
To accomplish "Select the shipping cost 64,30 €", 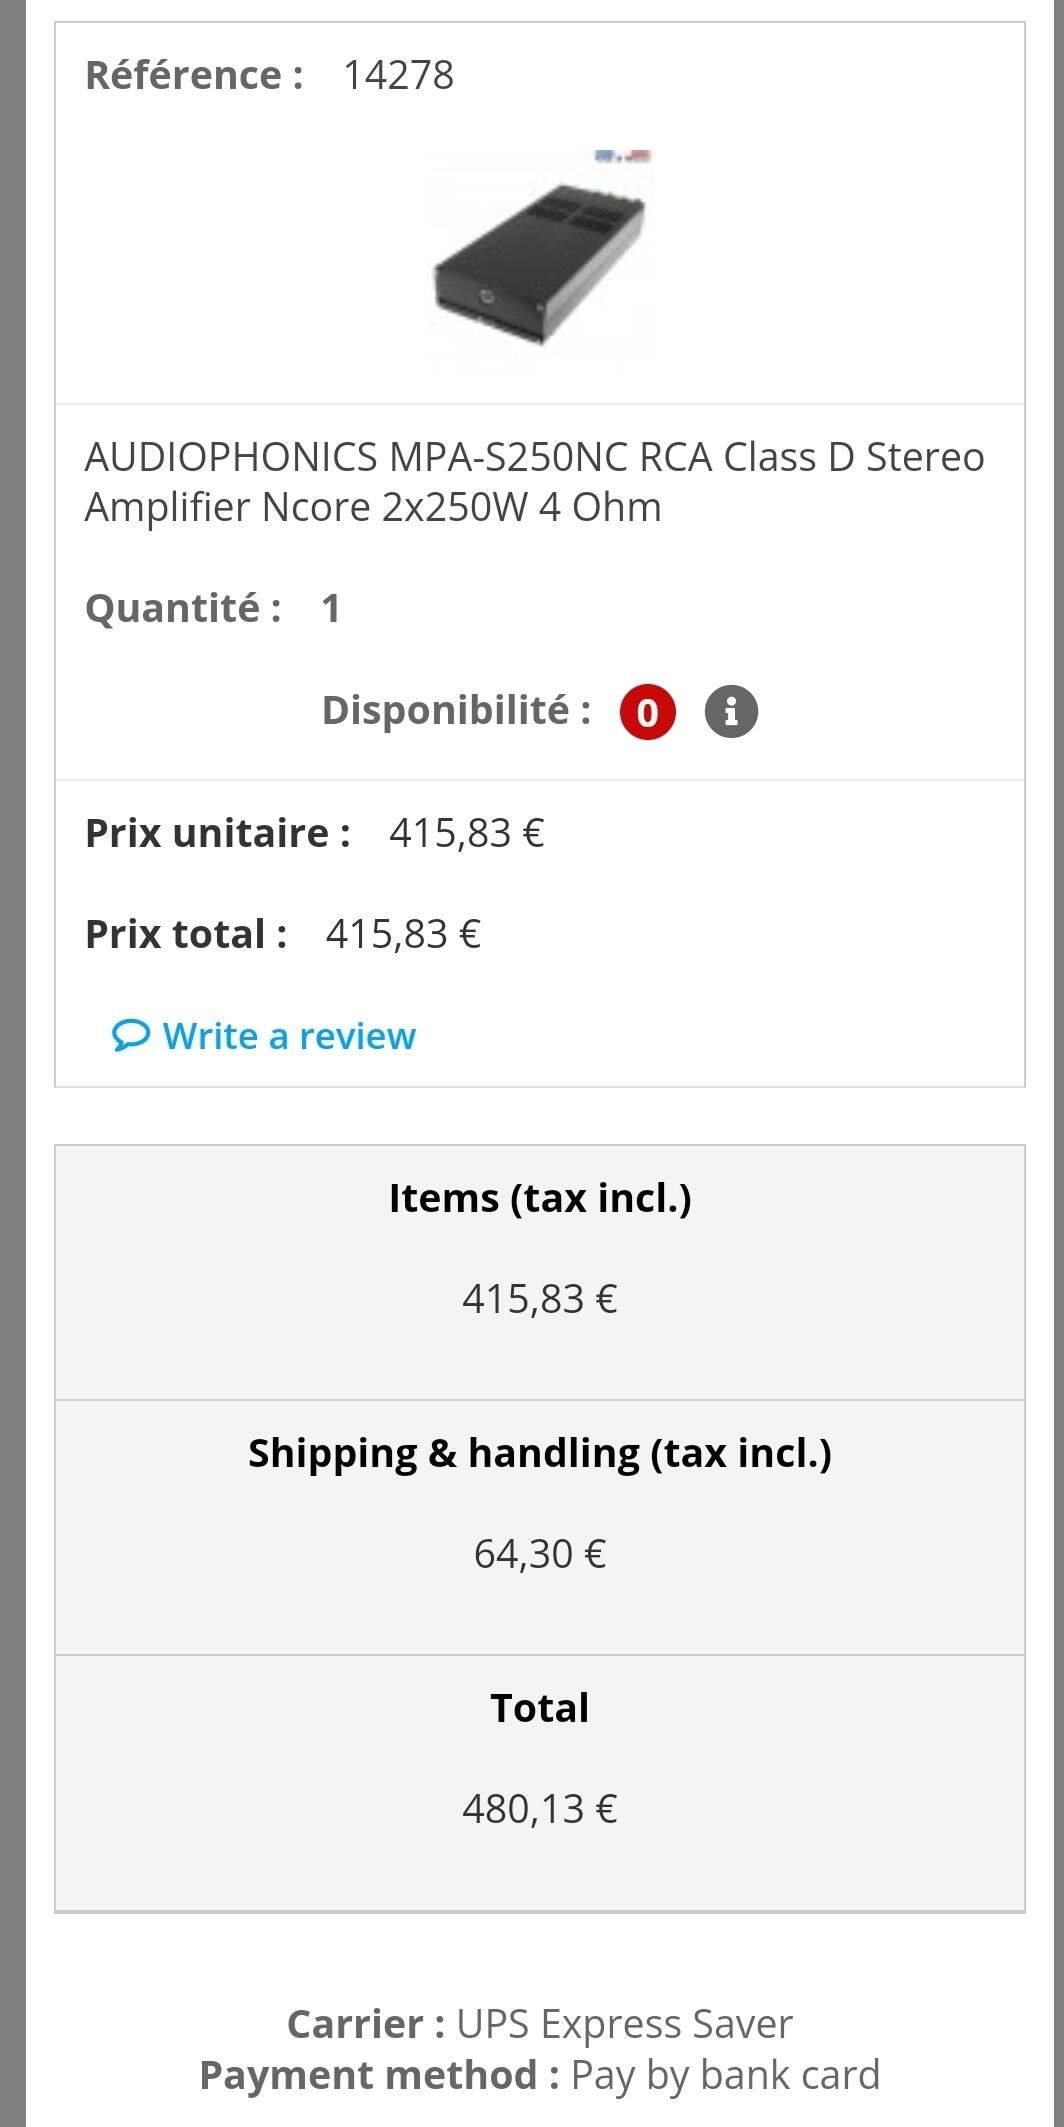I will click(540, 1553).
